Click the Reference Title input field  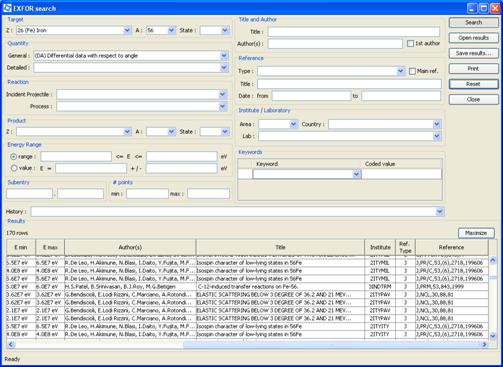(349, 84)
